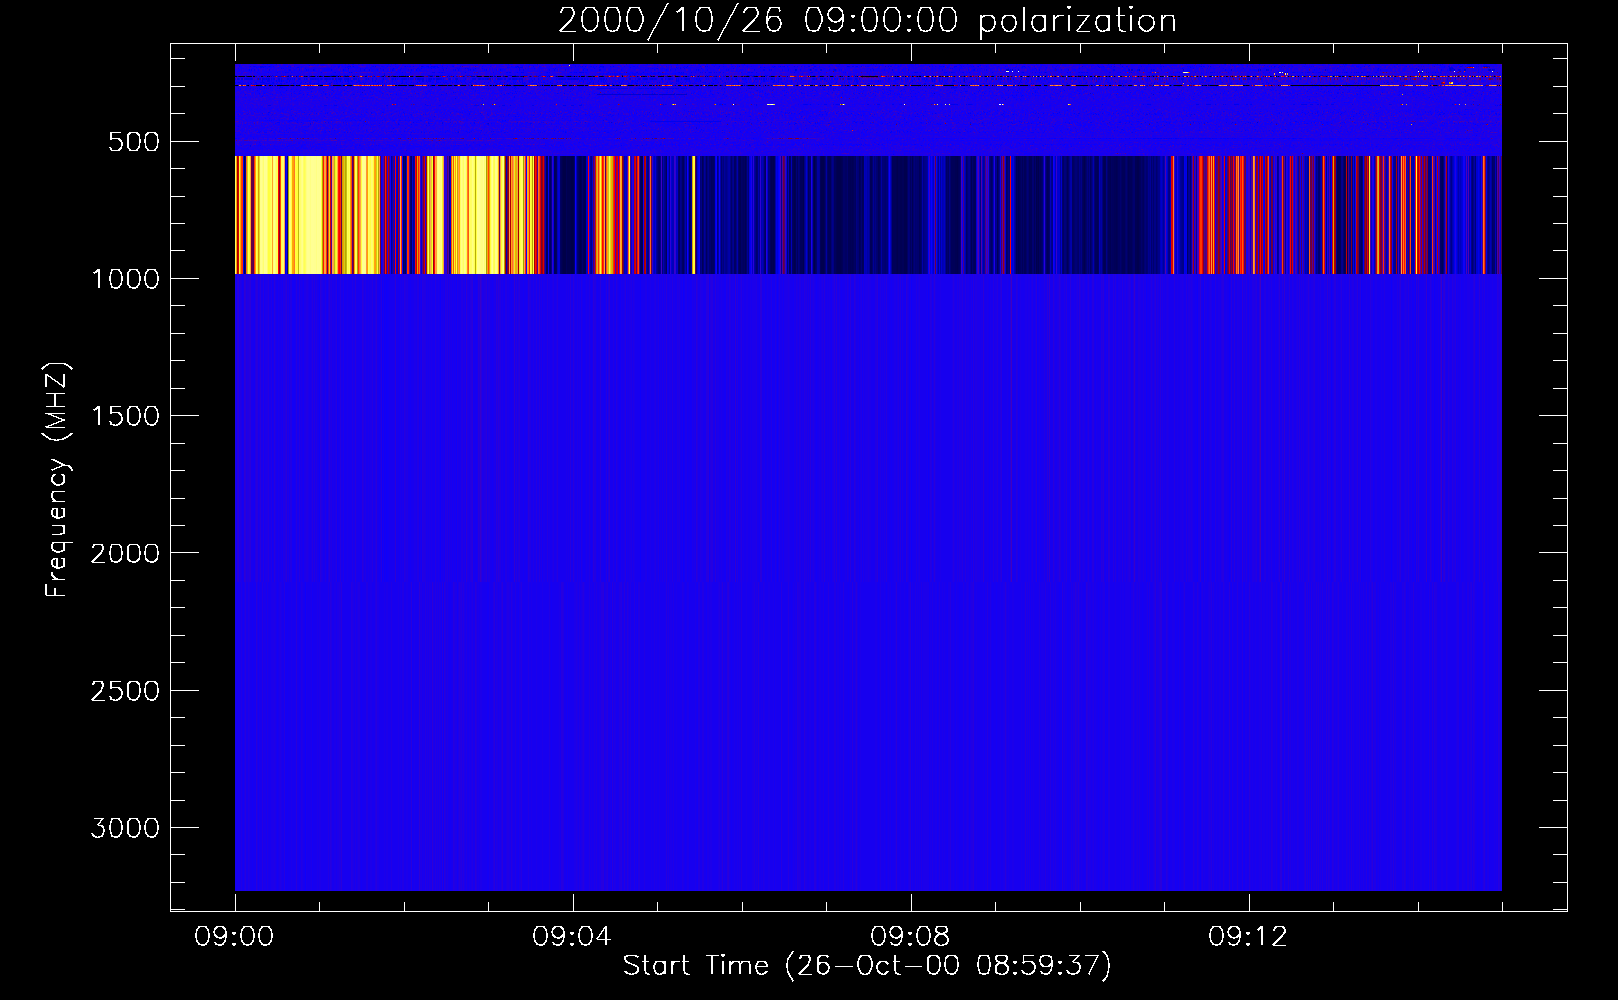Click the 2500 frequency tick label
This screenshot has width=1618, height=1000.
pos(125,691)
